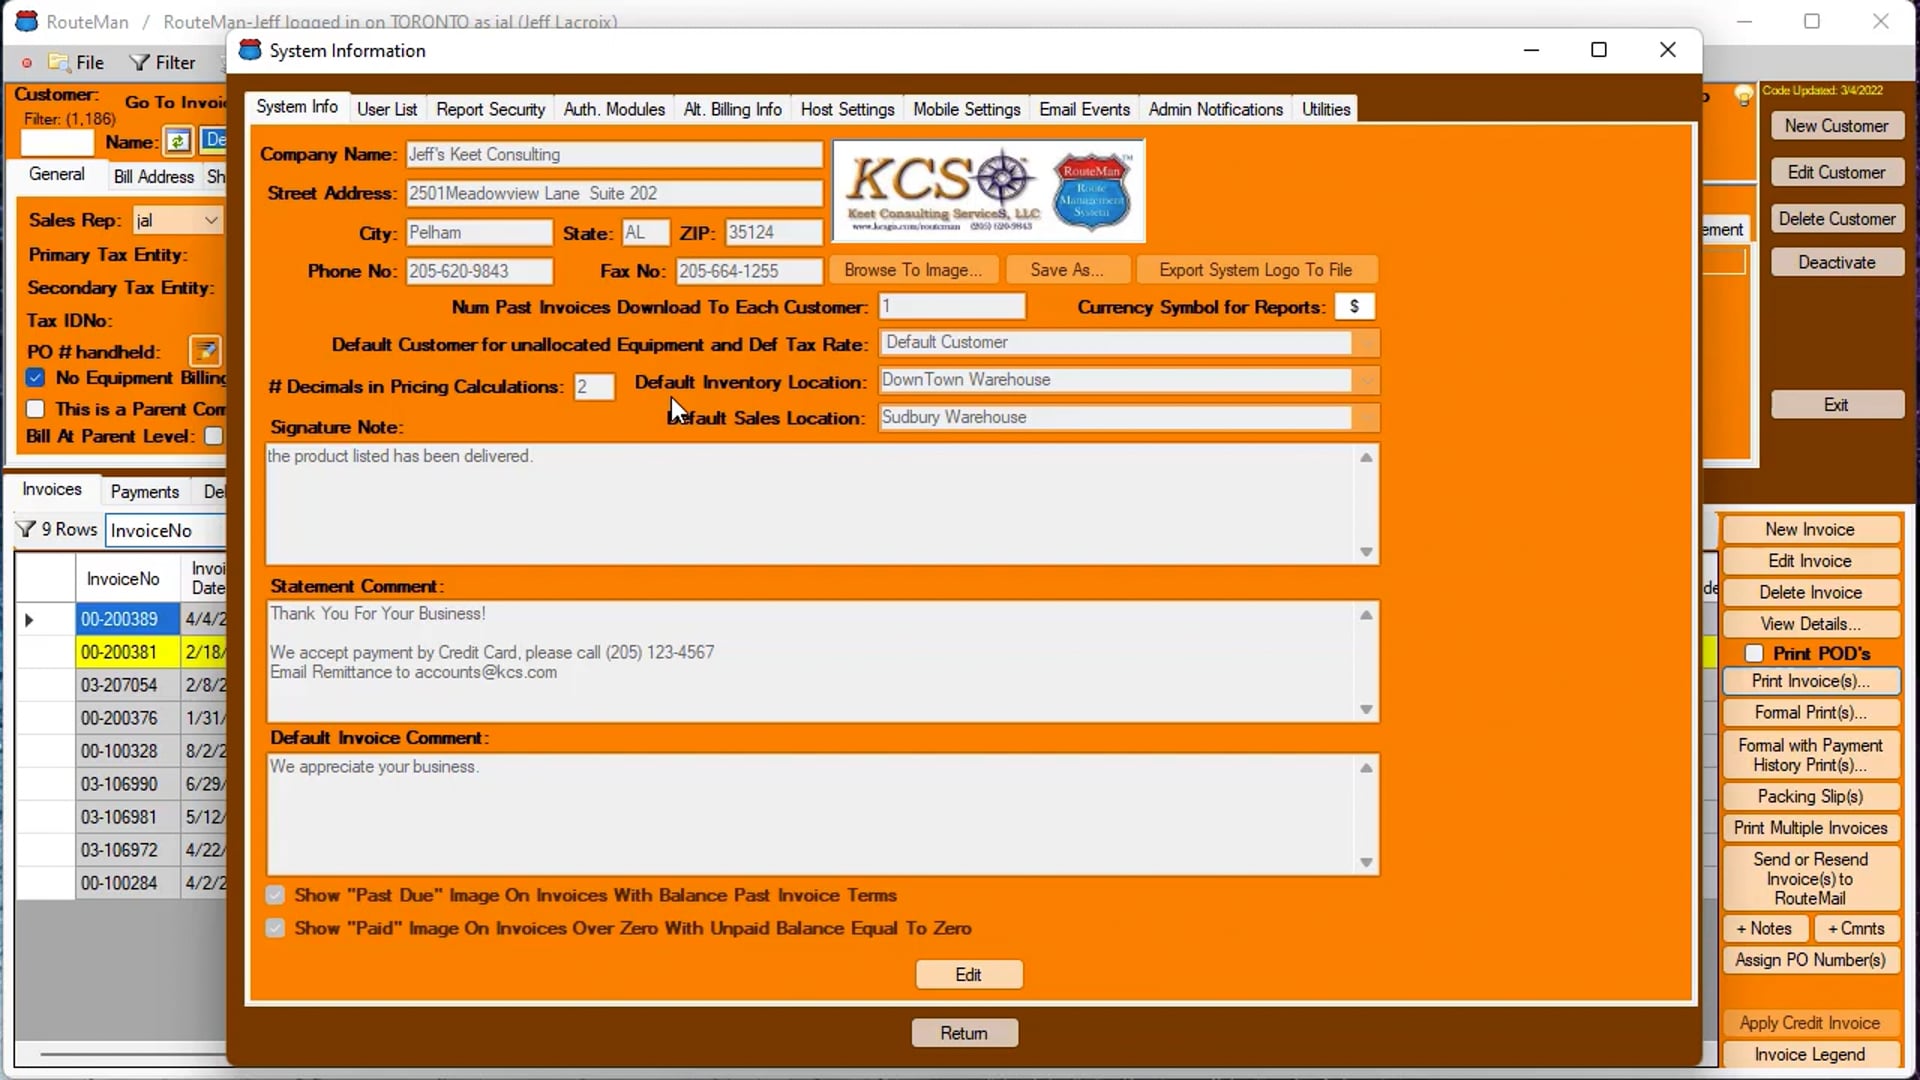The height and width of the screenshot is (1080, 1920).
Task: Open the Sales Rep dropdown
Action: coord(211,220)
